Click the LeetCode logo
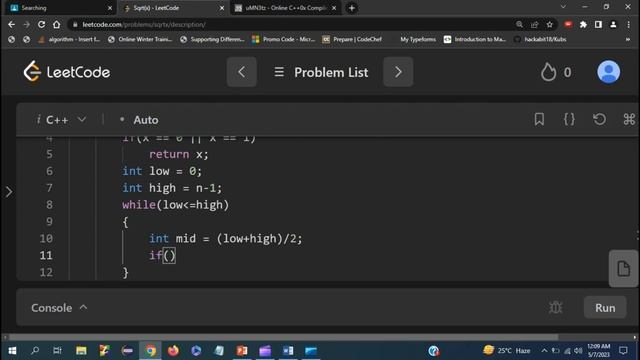The image size is (640, 360). [67, 72]
